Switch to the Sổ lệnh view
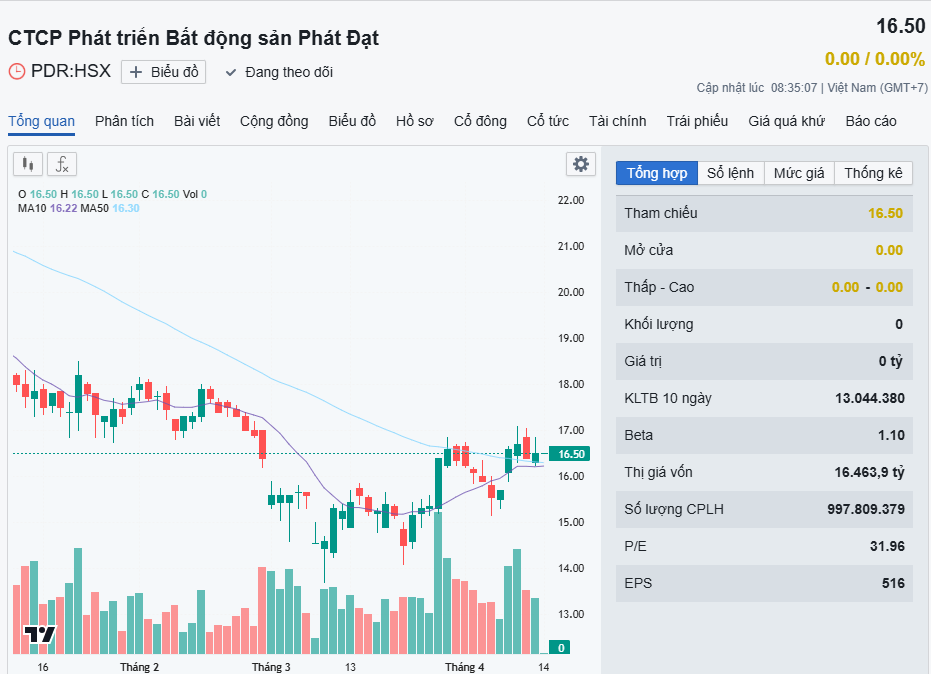Image resolution: width=931 pixels, height=674 pixels. click(730, 173)
